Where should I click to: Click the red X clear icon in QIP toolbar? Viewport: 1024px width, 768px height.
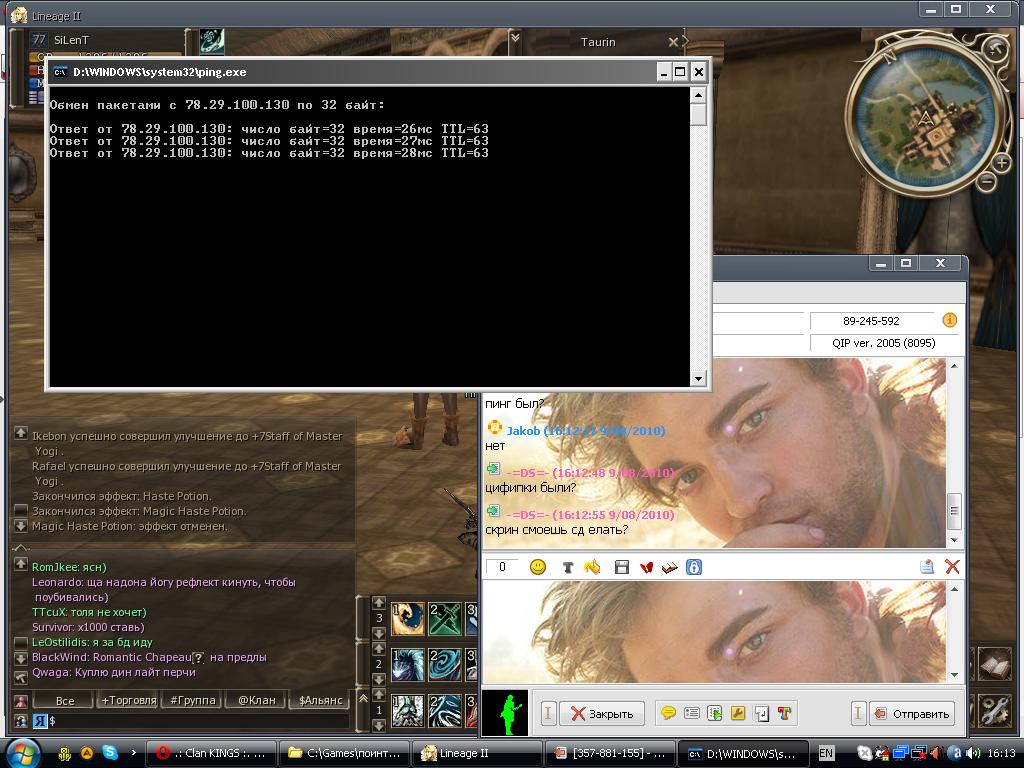[952, 567]
